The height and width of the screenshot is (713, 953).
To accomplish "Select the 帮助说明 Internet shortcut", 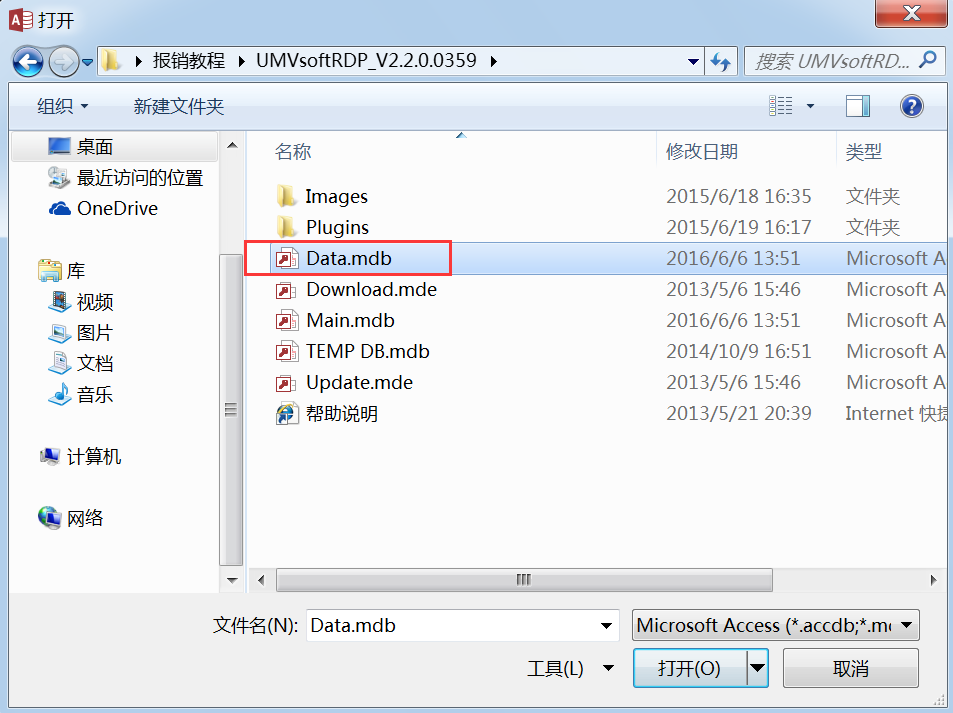I will (342, 413).
